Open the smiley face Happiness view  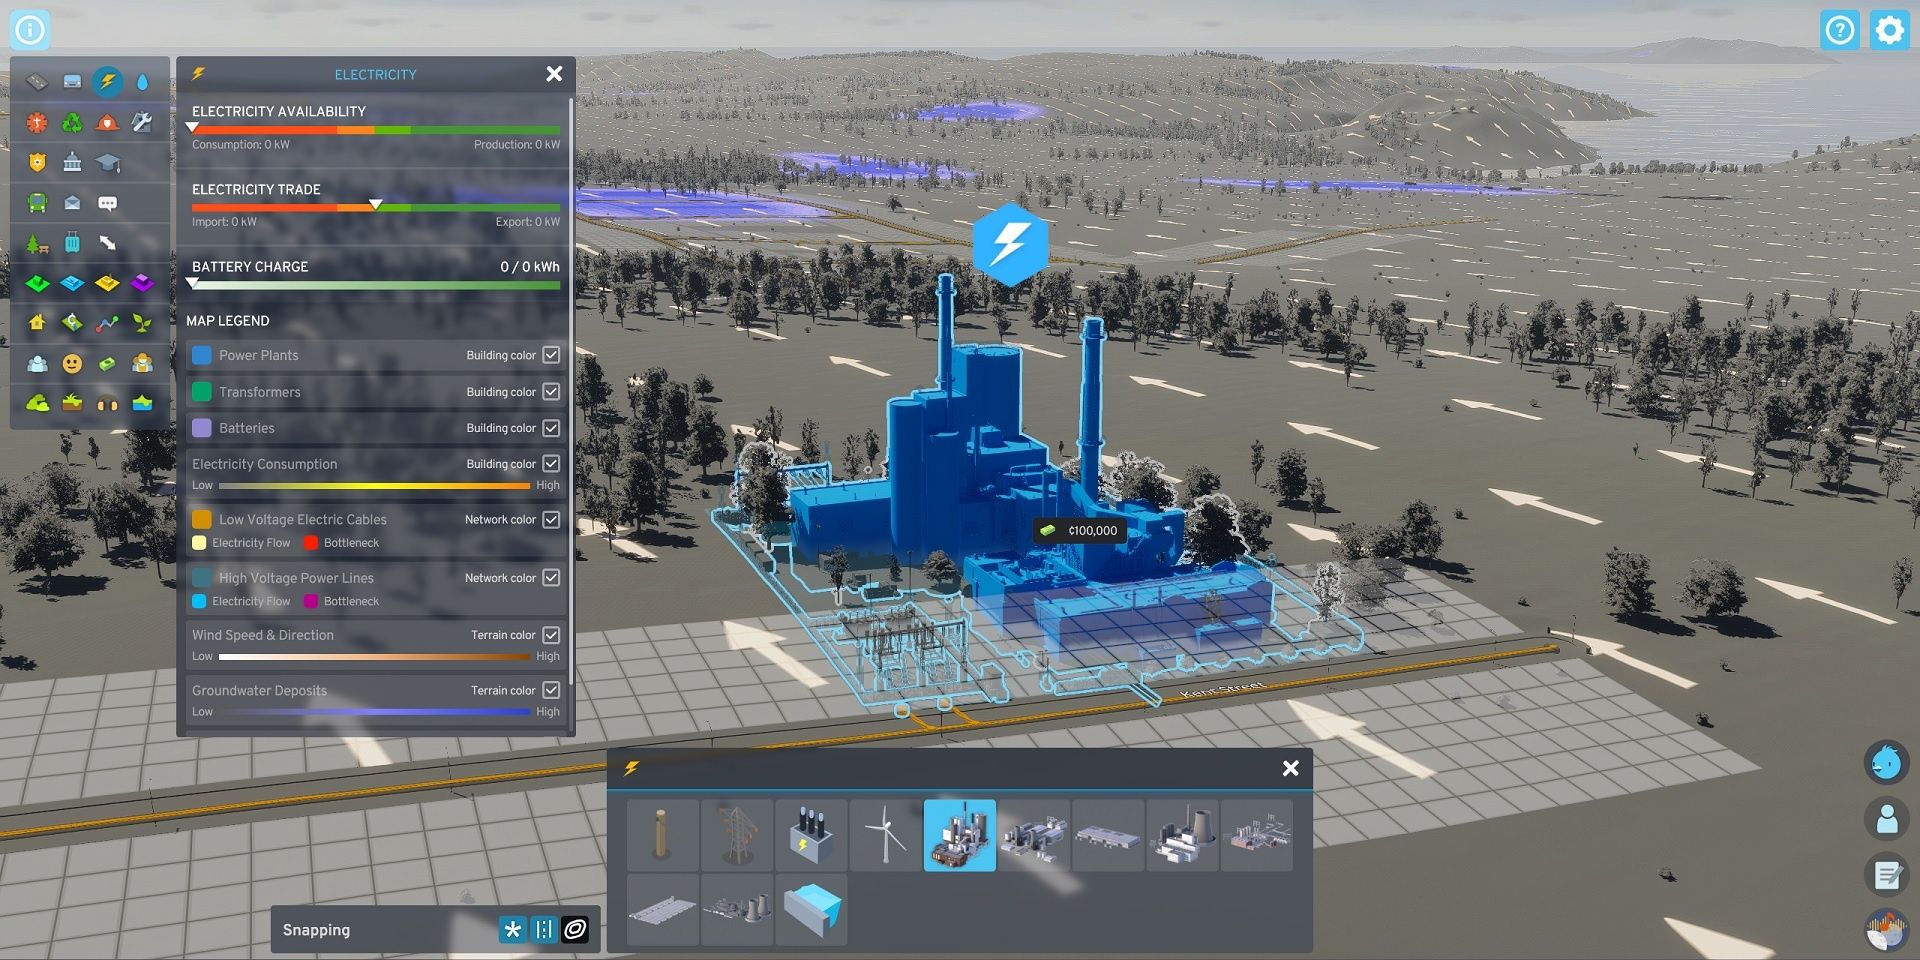click(72, 364)
